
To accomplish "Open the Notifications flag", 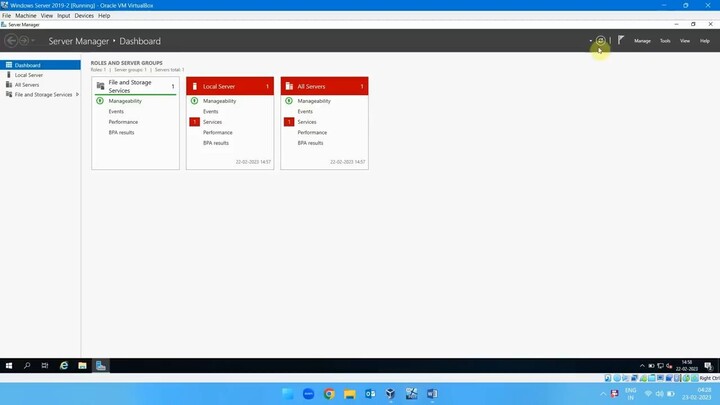I will pos(621,40).
